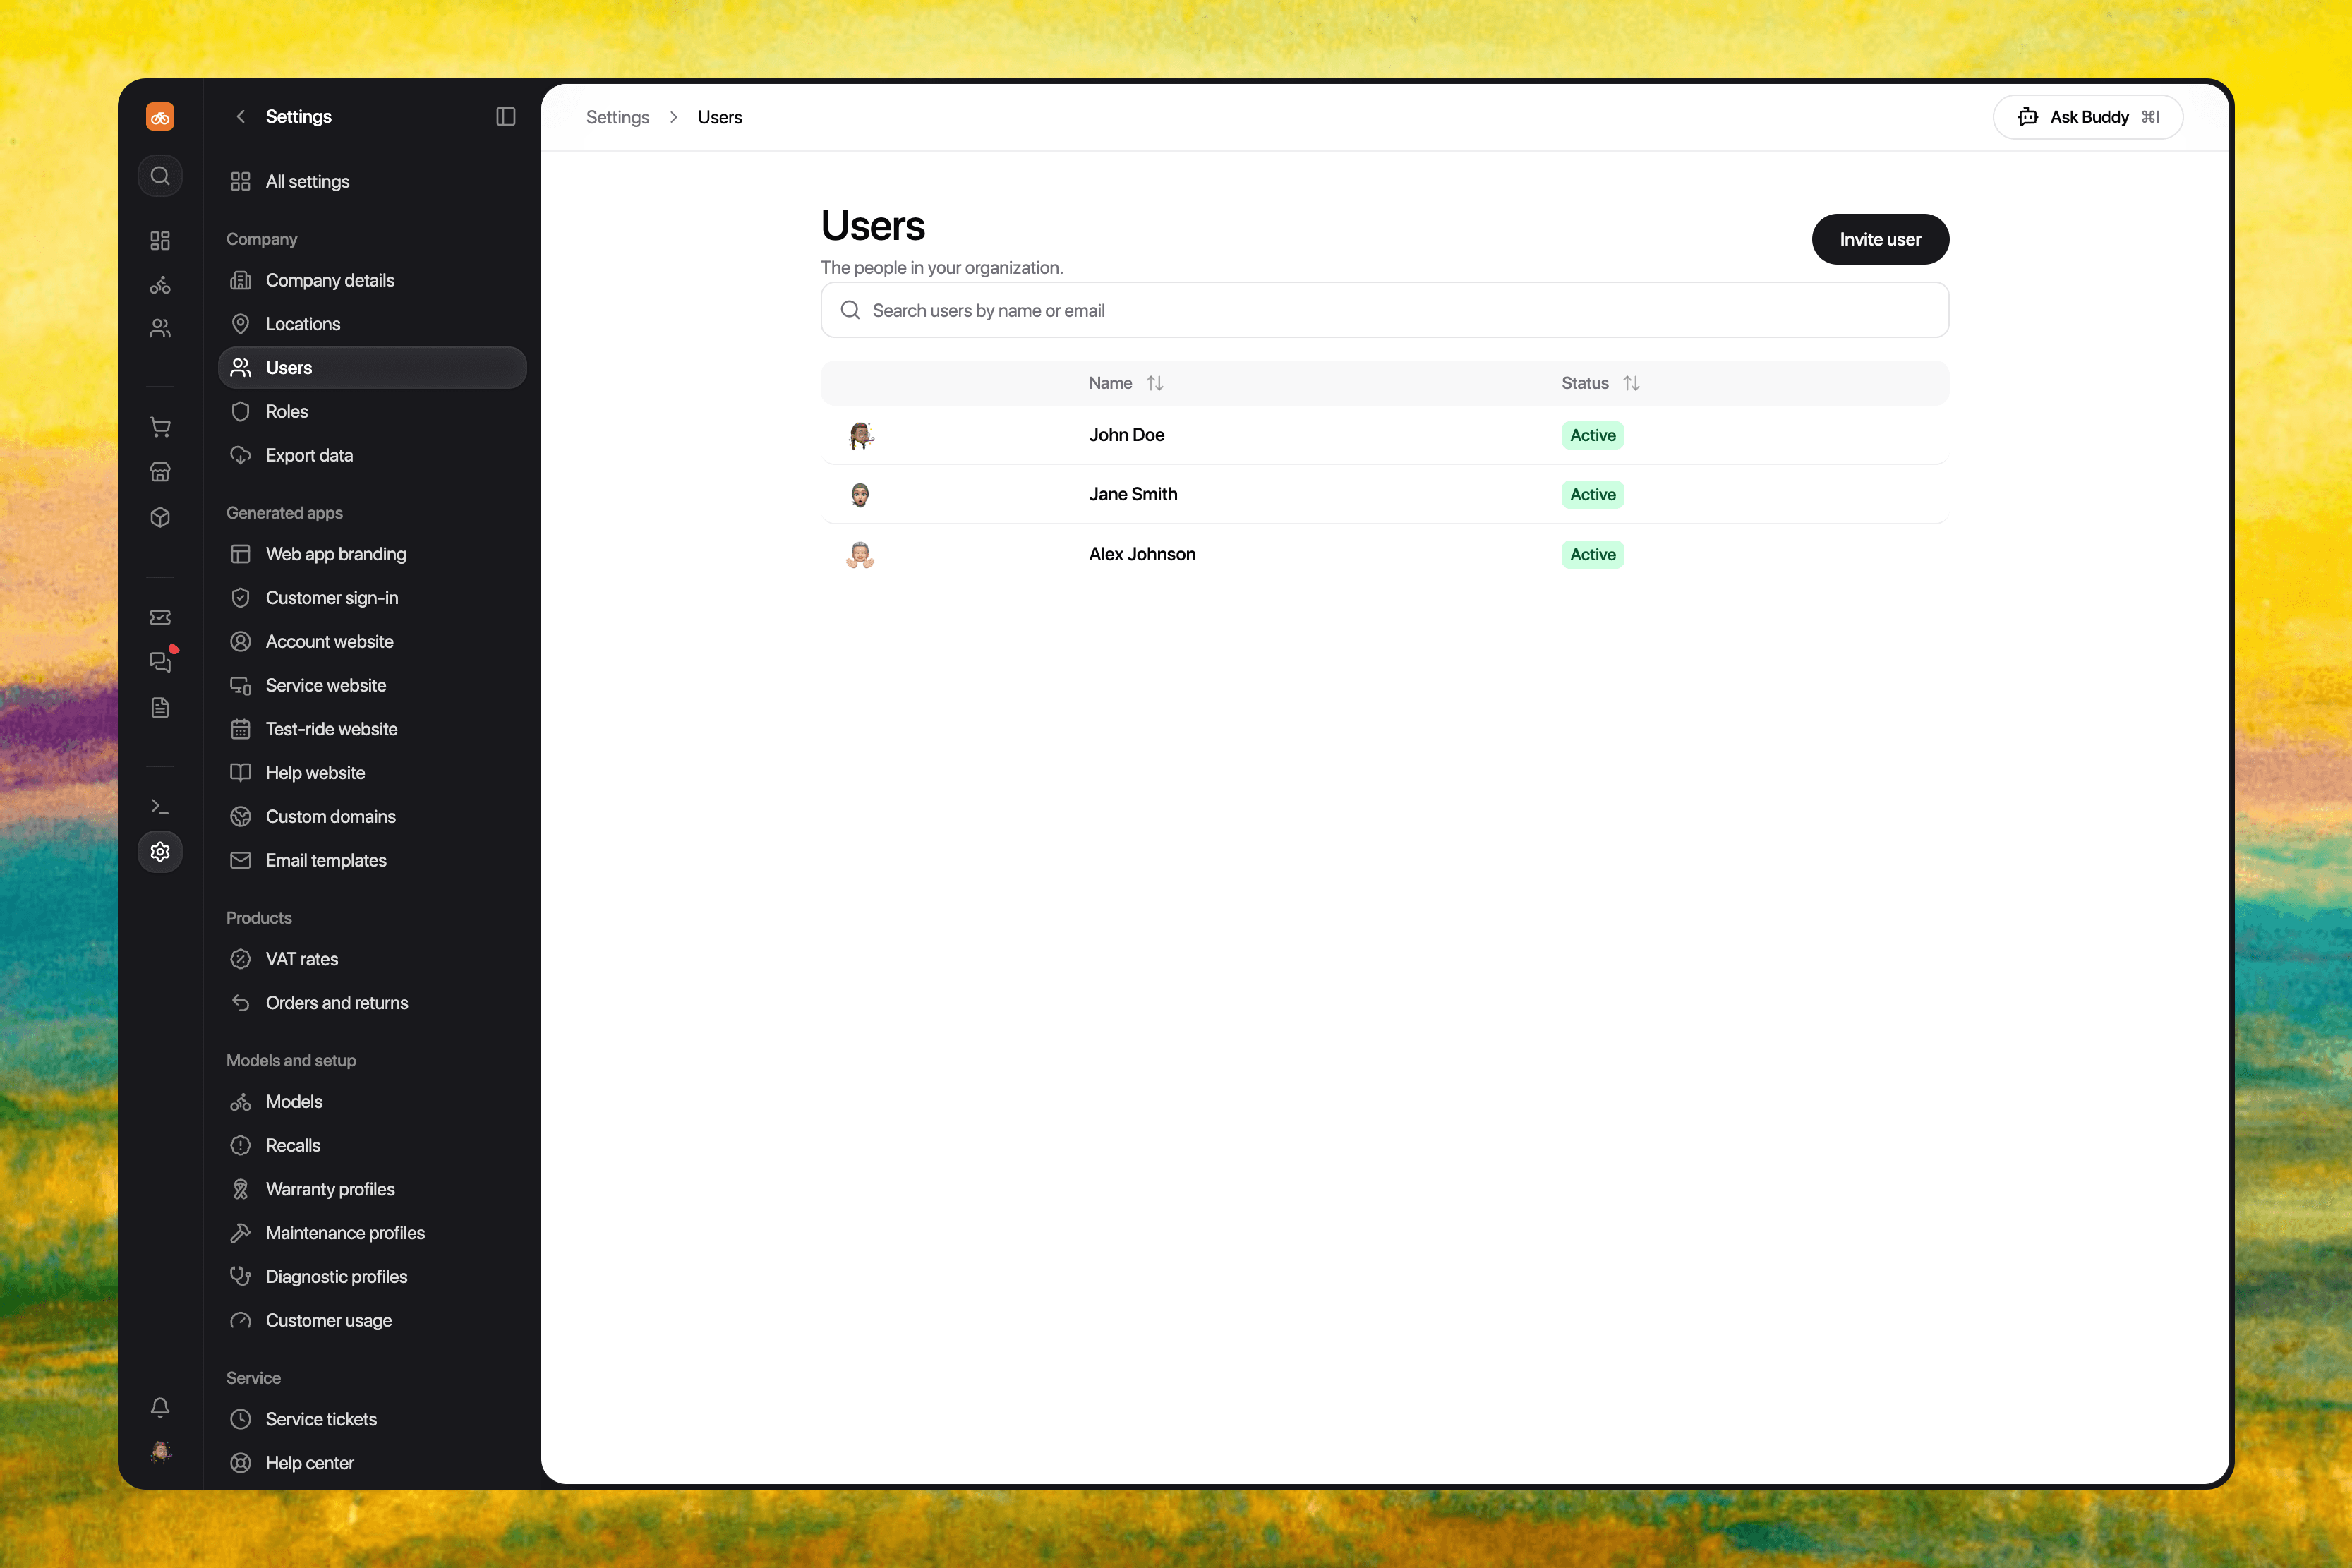Open the John Doe user row
This screenshot has width=2352, height=1568.
point(1384,435)
